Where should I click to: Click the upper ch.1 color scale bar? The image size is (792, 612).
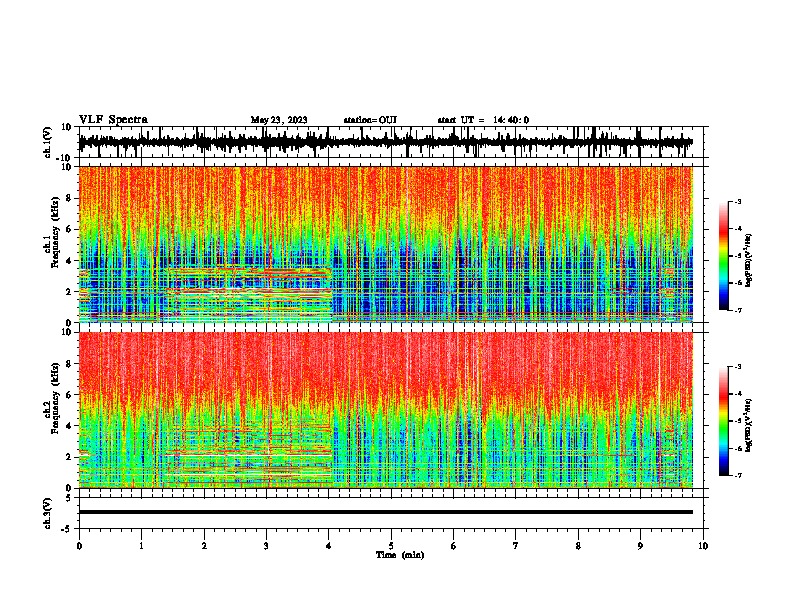724,256
